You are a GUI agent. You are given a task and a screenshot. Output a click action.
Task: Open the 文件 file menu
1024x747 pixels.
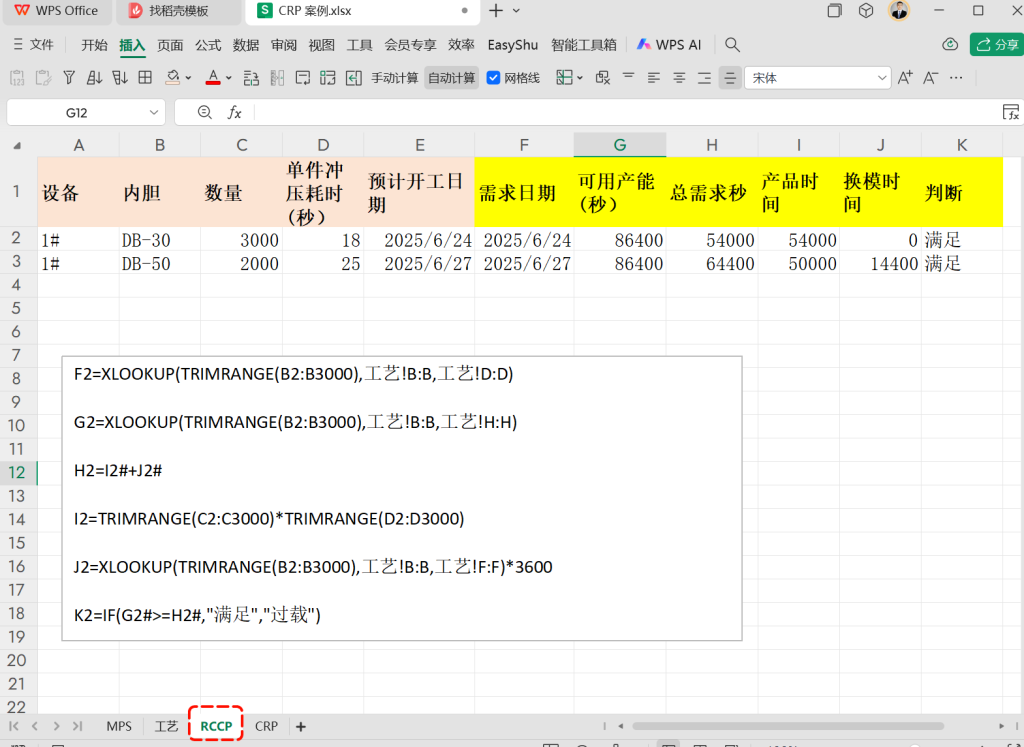click(x=34, y=44)
